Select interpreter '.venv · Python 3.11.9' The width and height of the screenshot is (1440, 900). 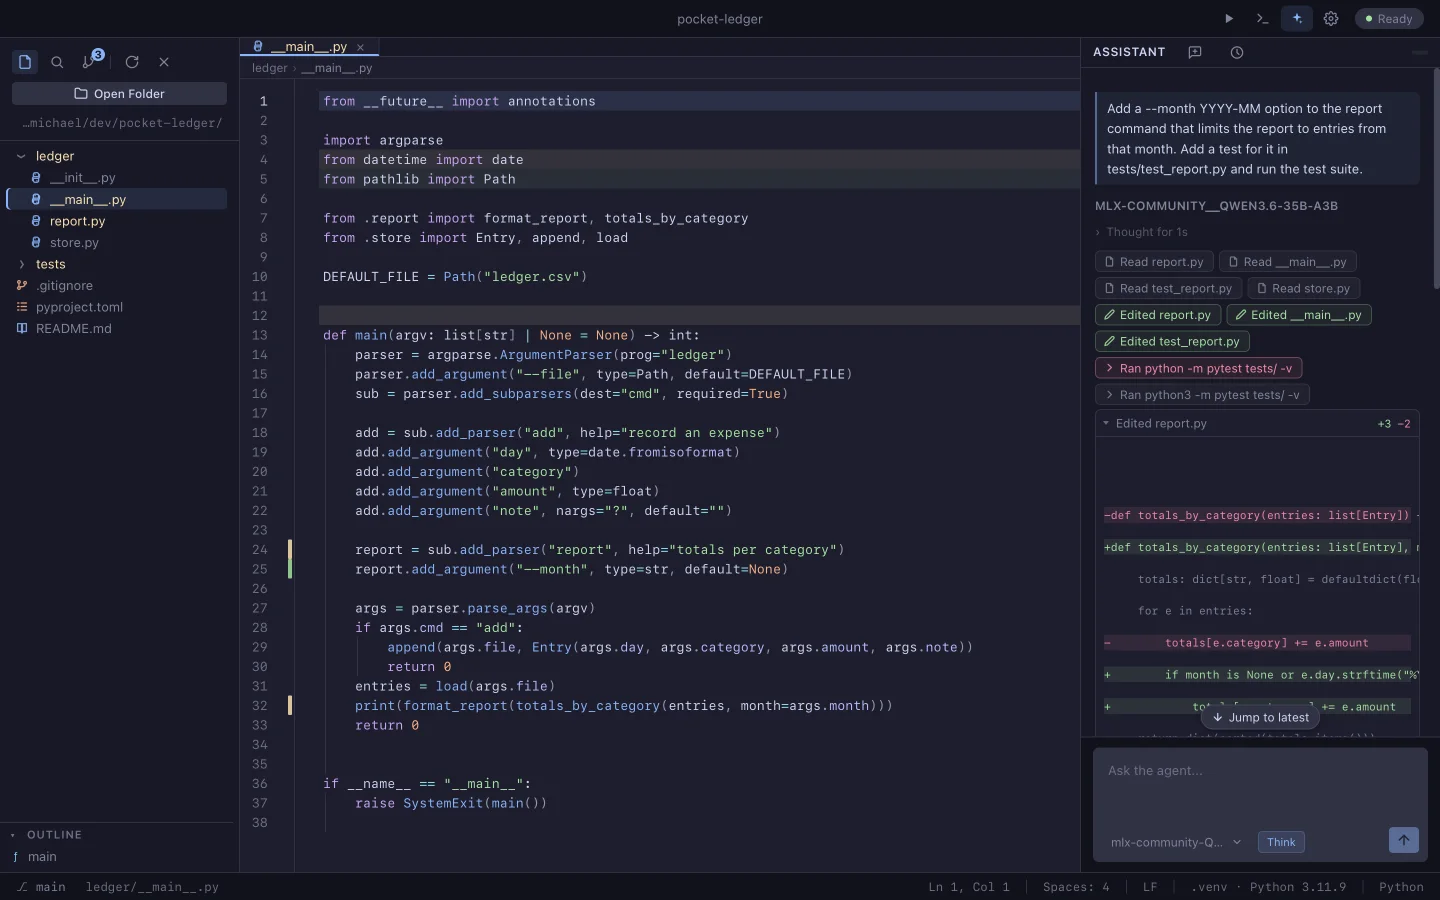[x=1268, y=887]
